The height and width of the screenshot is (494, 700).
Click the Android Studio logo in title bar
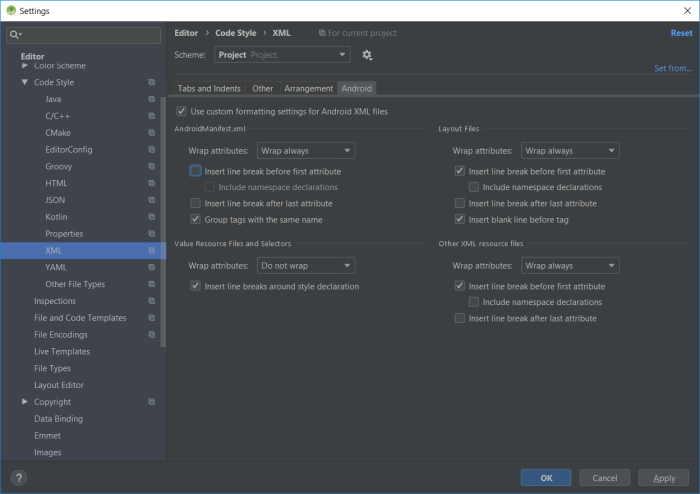tap(11, 11)
